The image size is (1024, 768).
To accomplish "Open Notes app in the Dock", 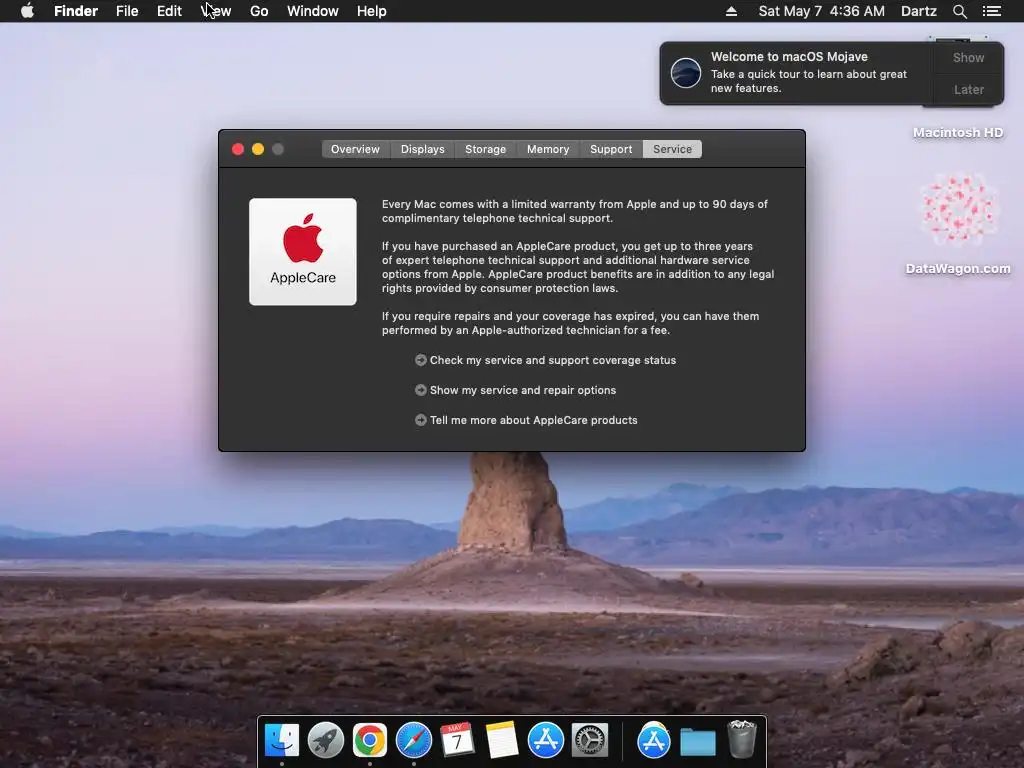I will pos(502,741).
